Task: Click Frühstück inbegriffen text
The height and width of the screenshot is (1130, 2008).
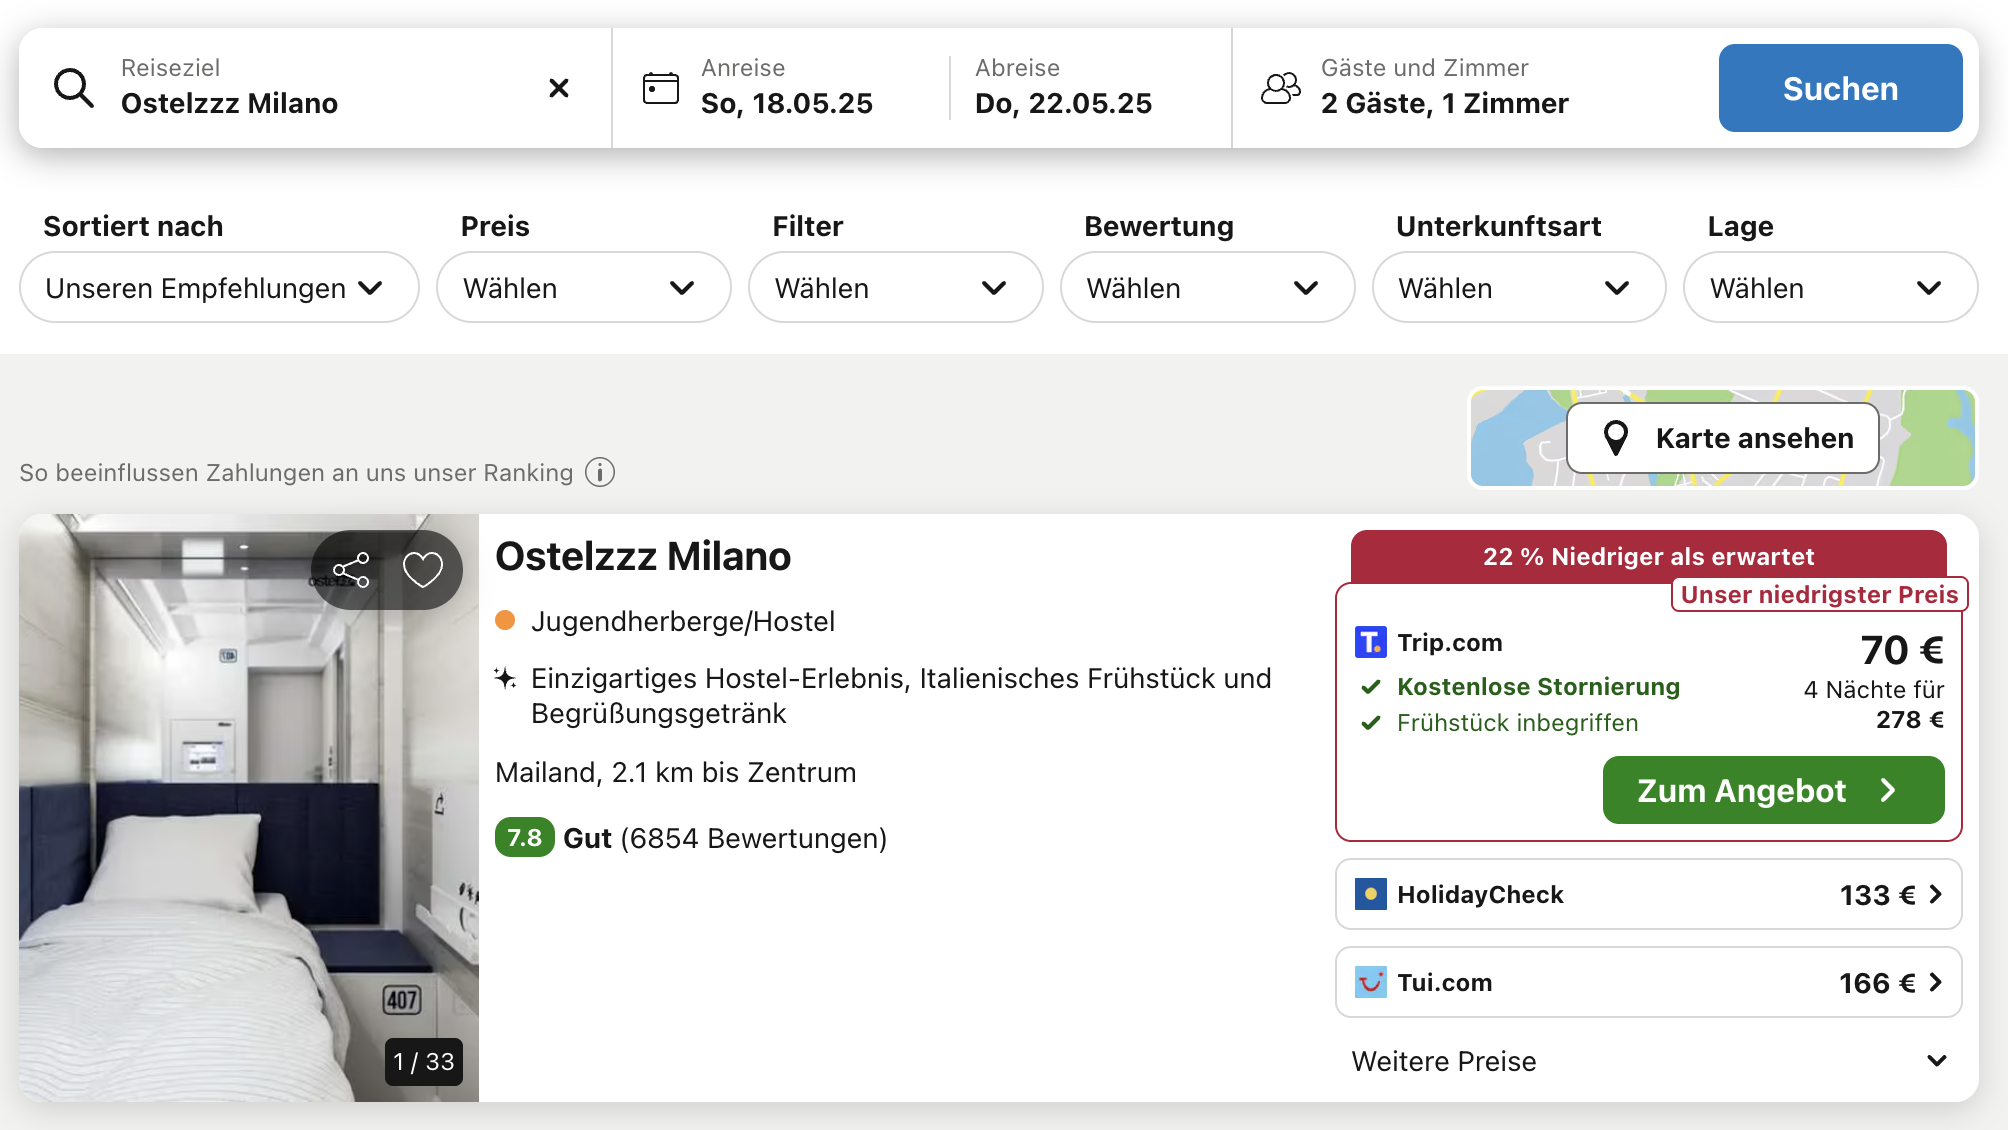Action: tap(1517, 723)
